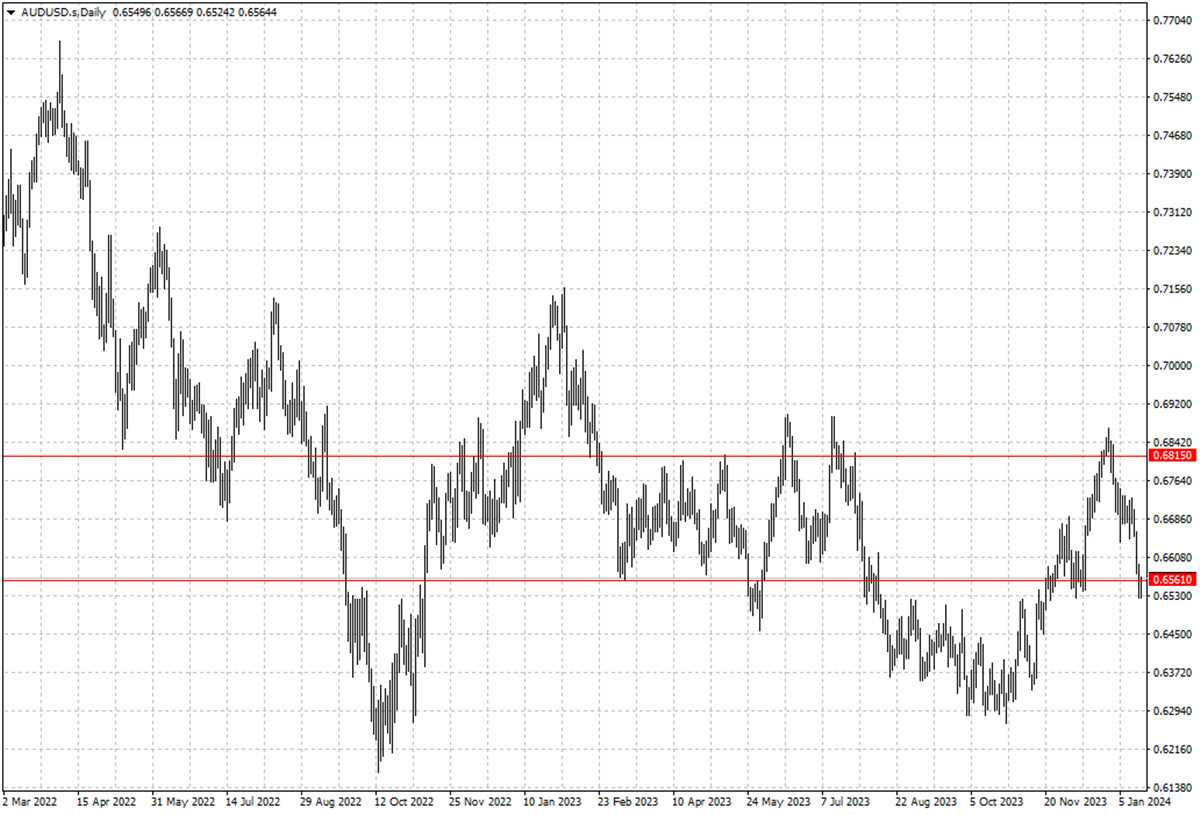Viewport: 1200px width, 815px height.
Task: Pick the 14 Jul 2022 date marker
Action: pos(255,802)
